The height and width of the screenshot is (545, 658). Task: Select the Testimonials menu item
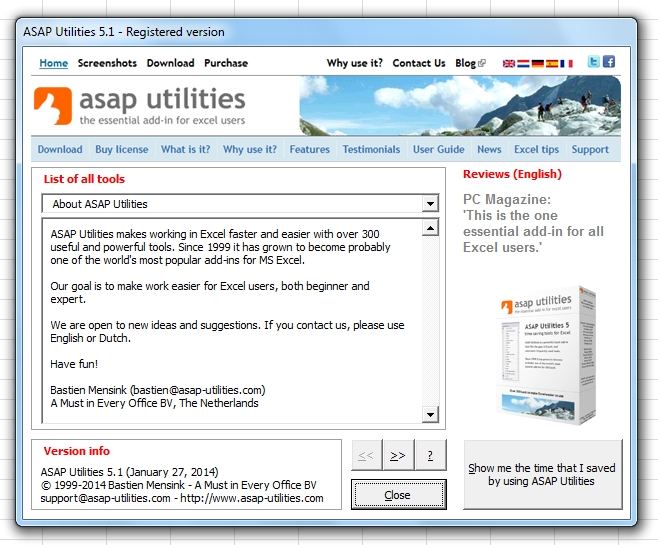click(x=371, y=149)
